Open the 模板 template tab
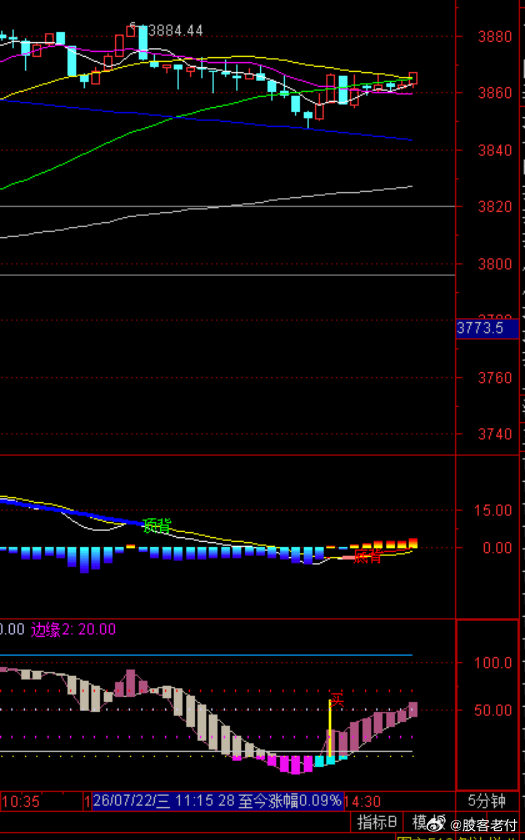The width and height of the screenshot is (525, 840). tap(428, 821)
